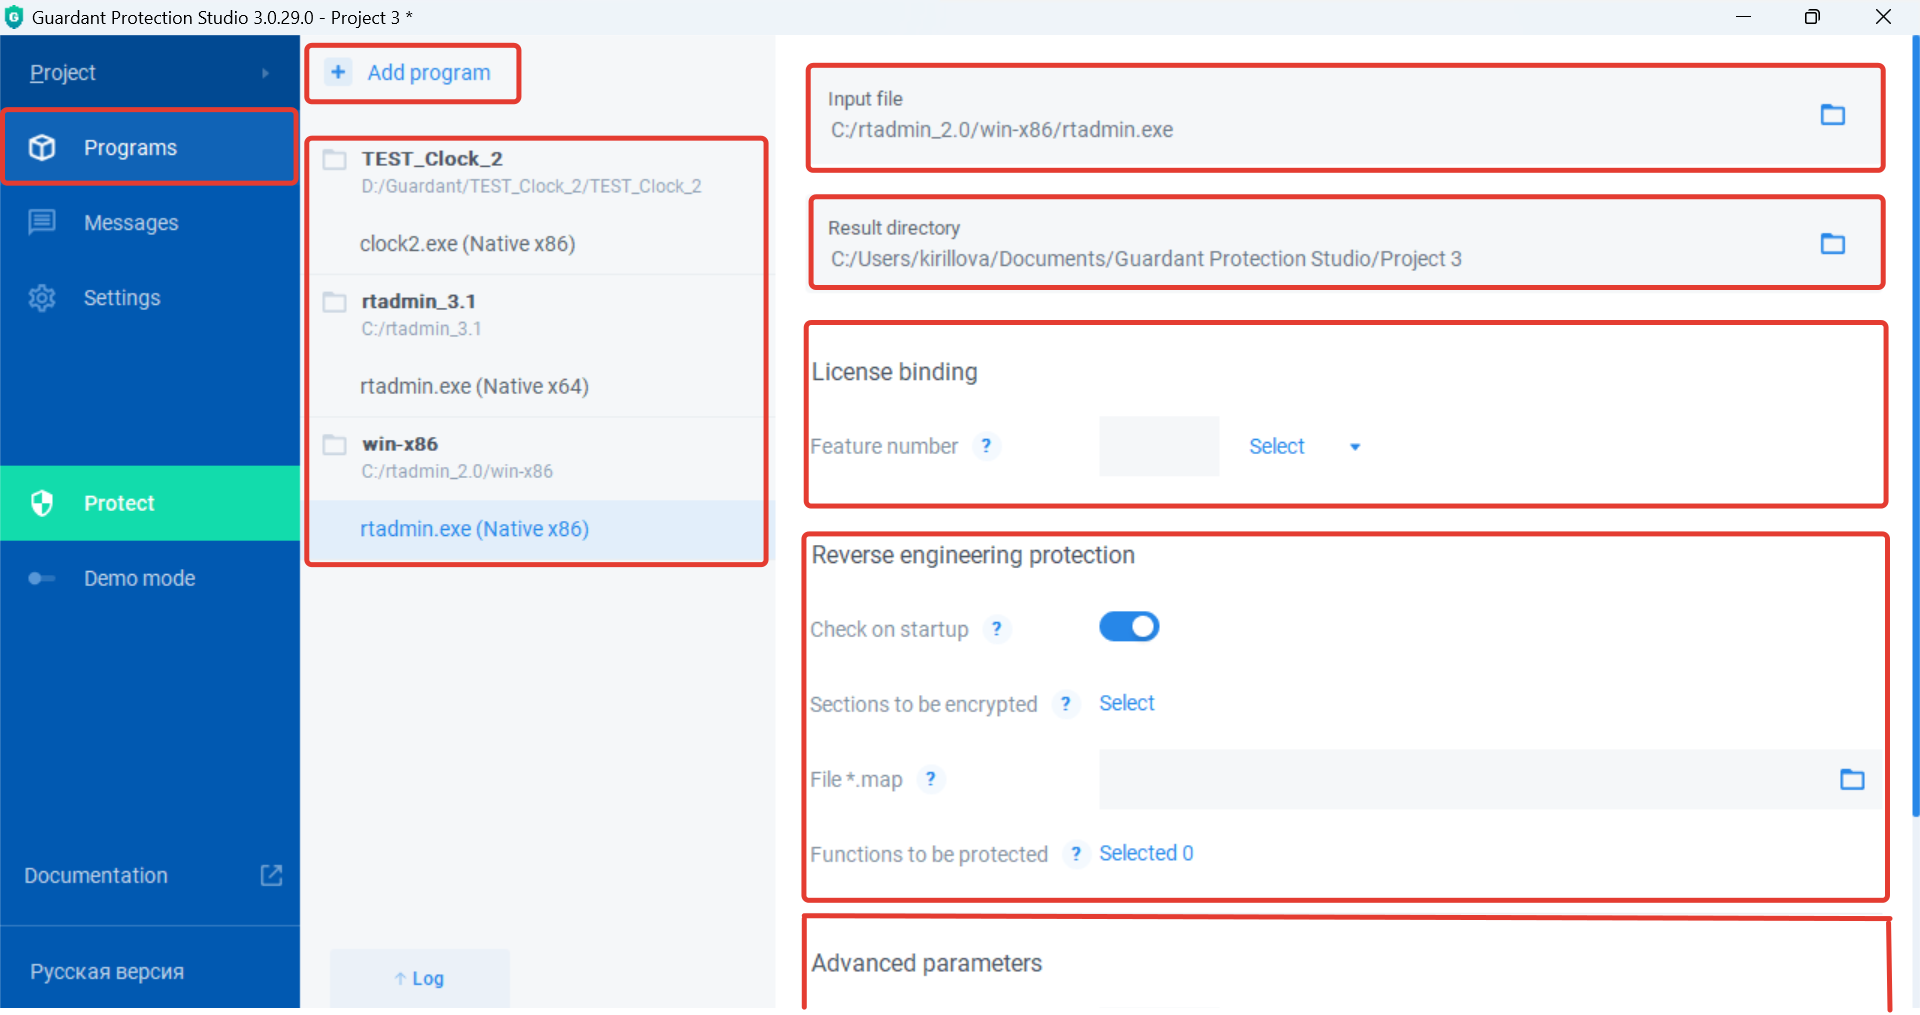
Task: Browse for File *.map using folder icon
Action: pos(1852,779)
